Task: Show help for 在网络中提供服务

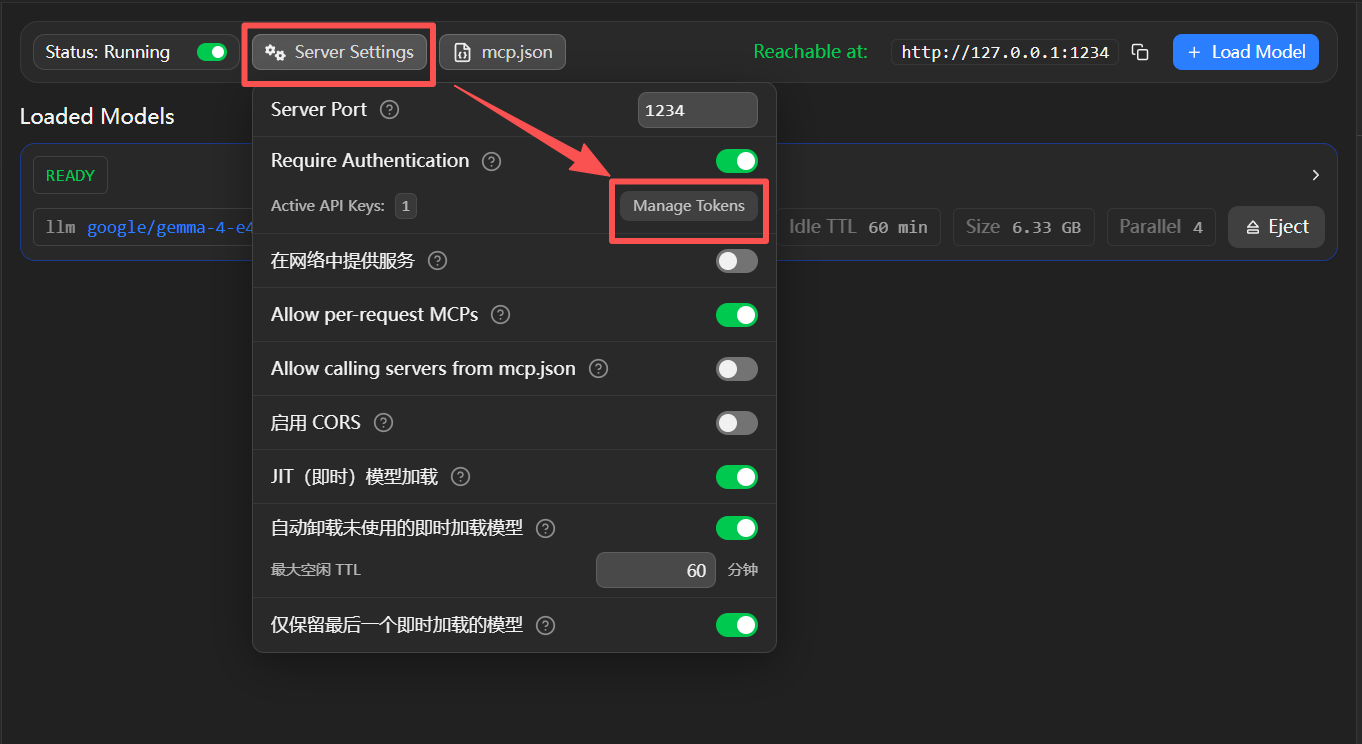Action: 437,261
